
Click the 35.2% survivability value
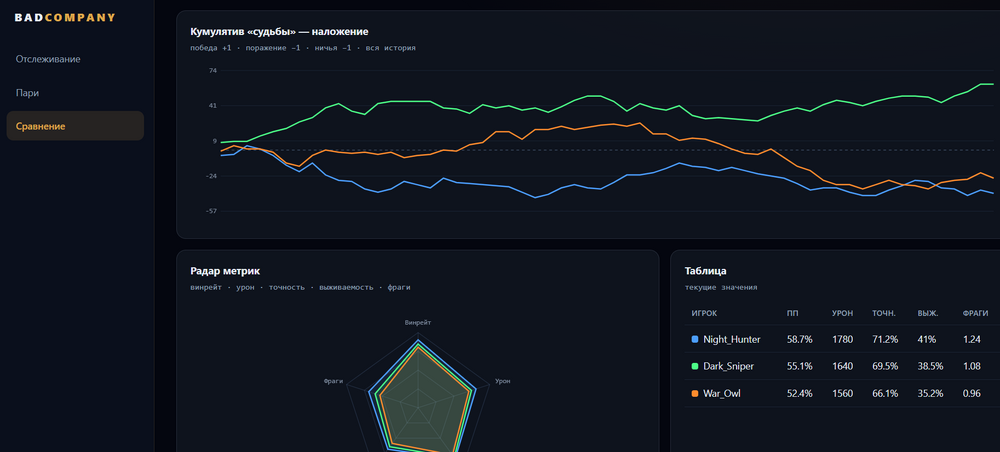(930, 394)
